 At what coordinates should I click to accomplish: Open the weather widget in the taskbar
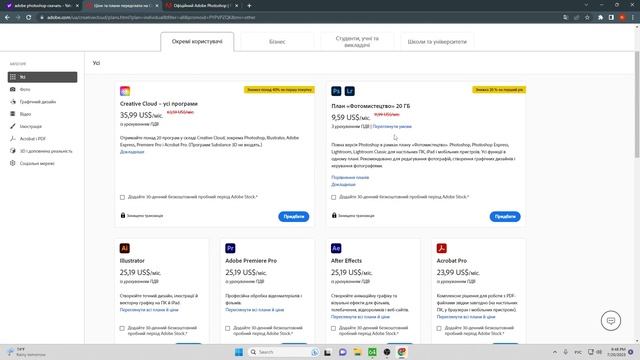pos(27,352)
